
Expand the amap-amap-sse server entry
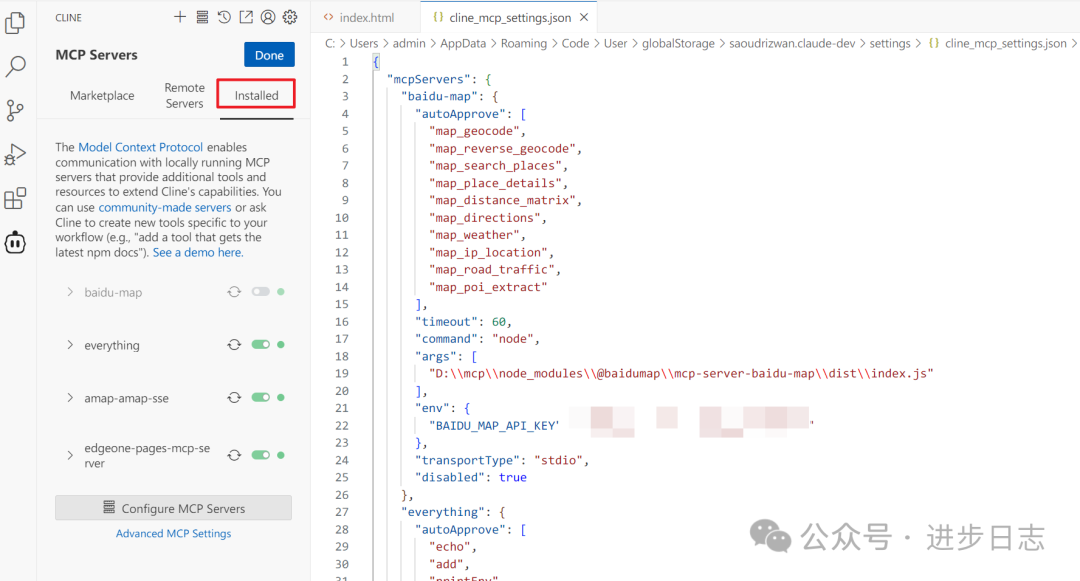pyautogui.click(x=70, y=397)
